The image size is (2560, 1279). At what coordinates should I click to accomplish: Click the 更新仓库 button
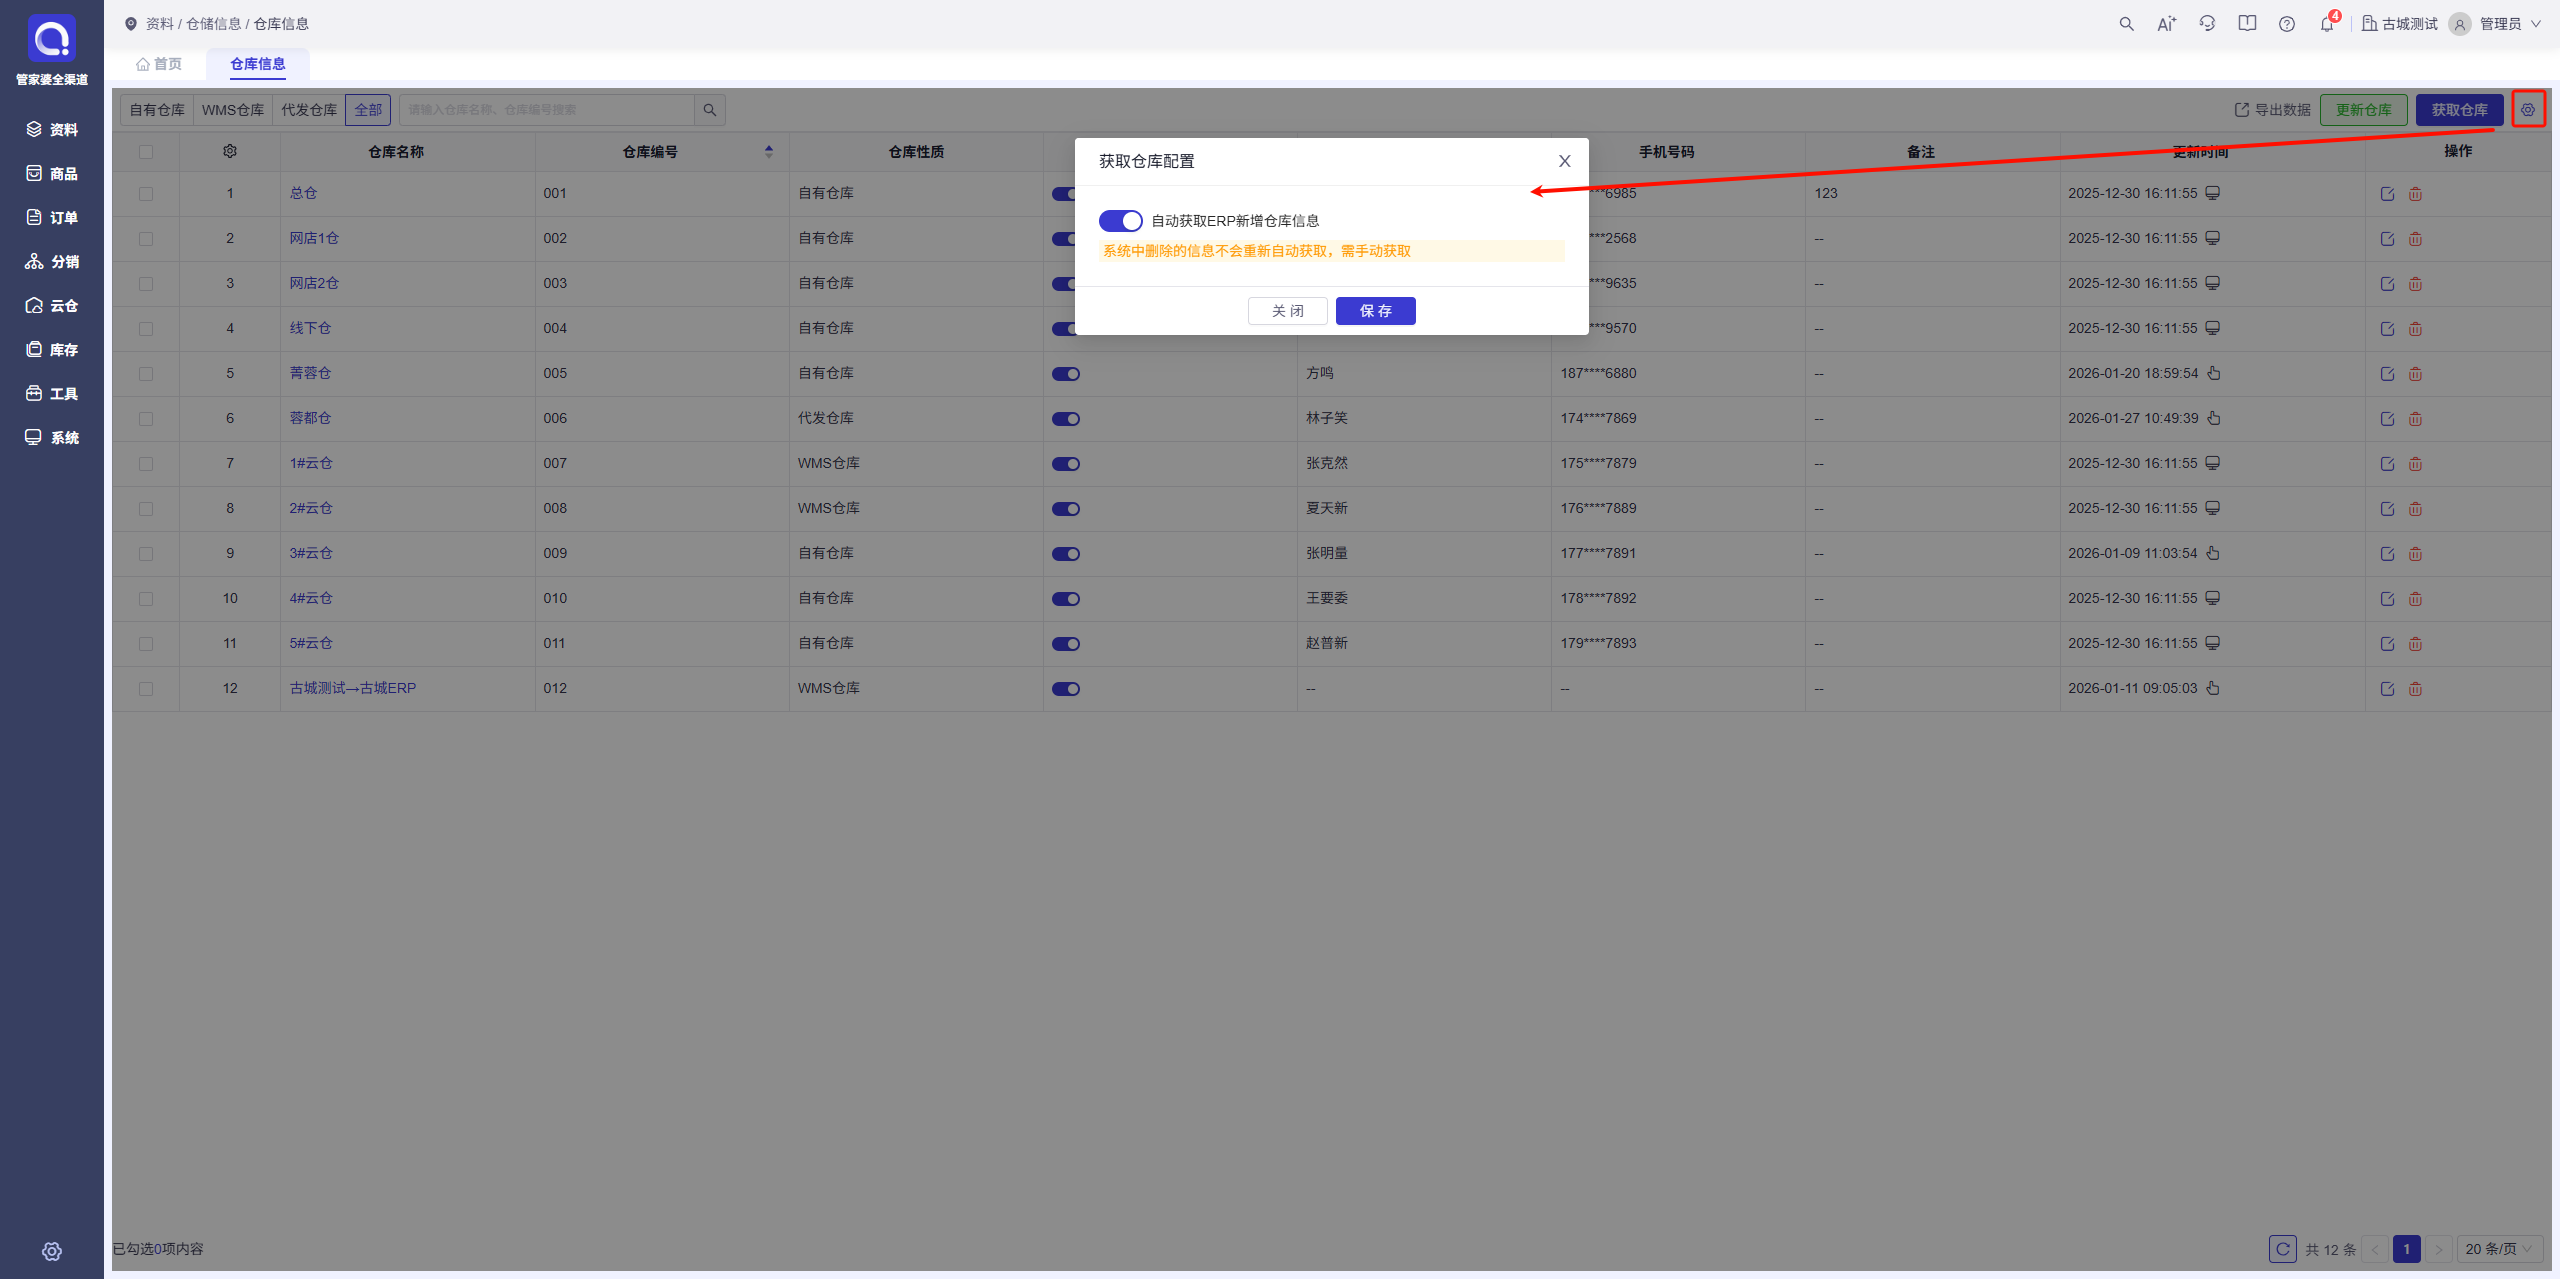pyautogui.click(x=2364, y=110)
